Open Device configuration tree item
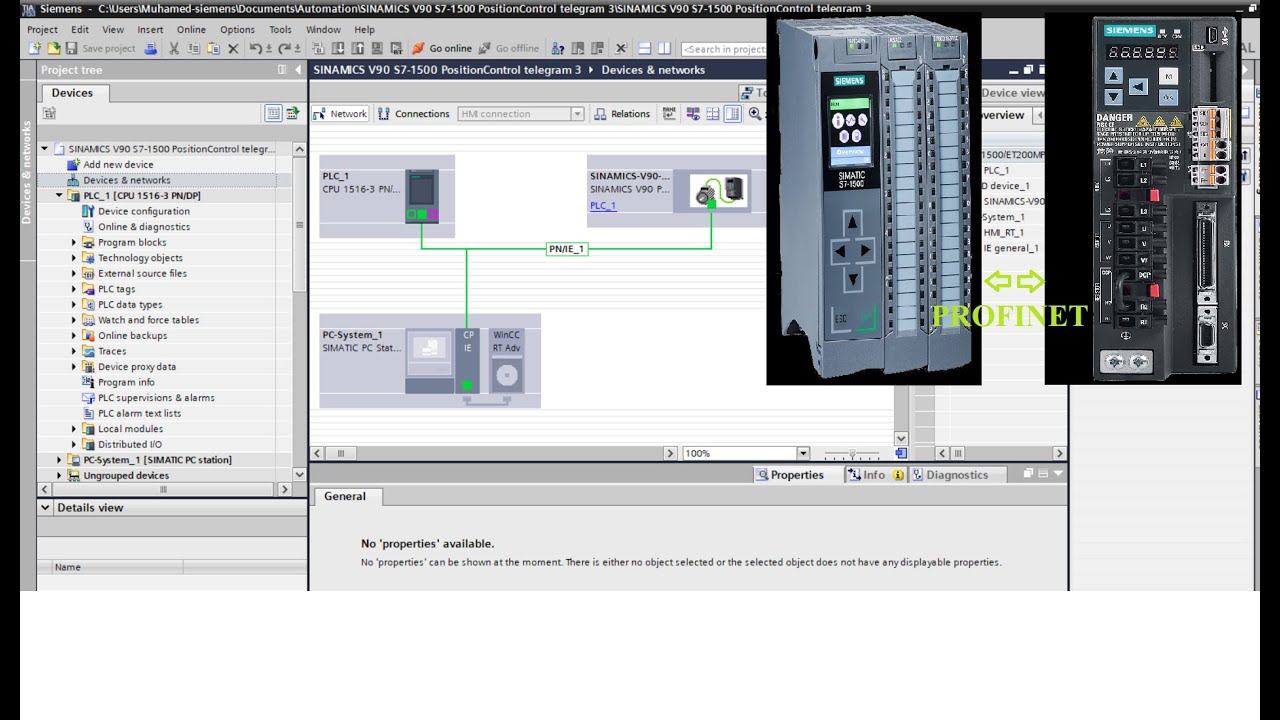The image size is (1280, 720). [143, 211]
